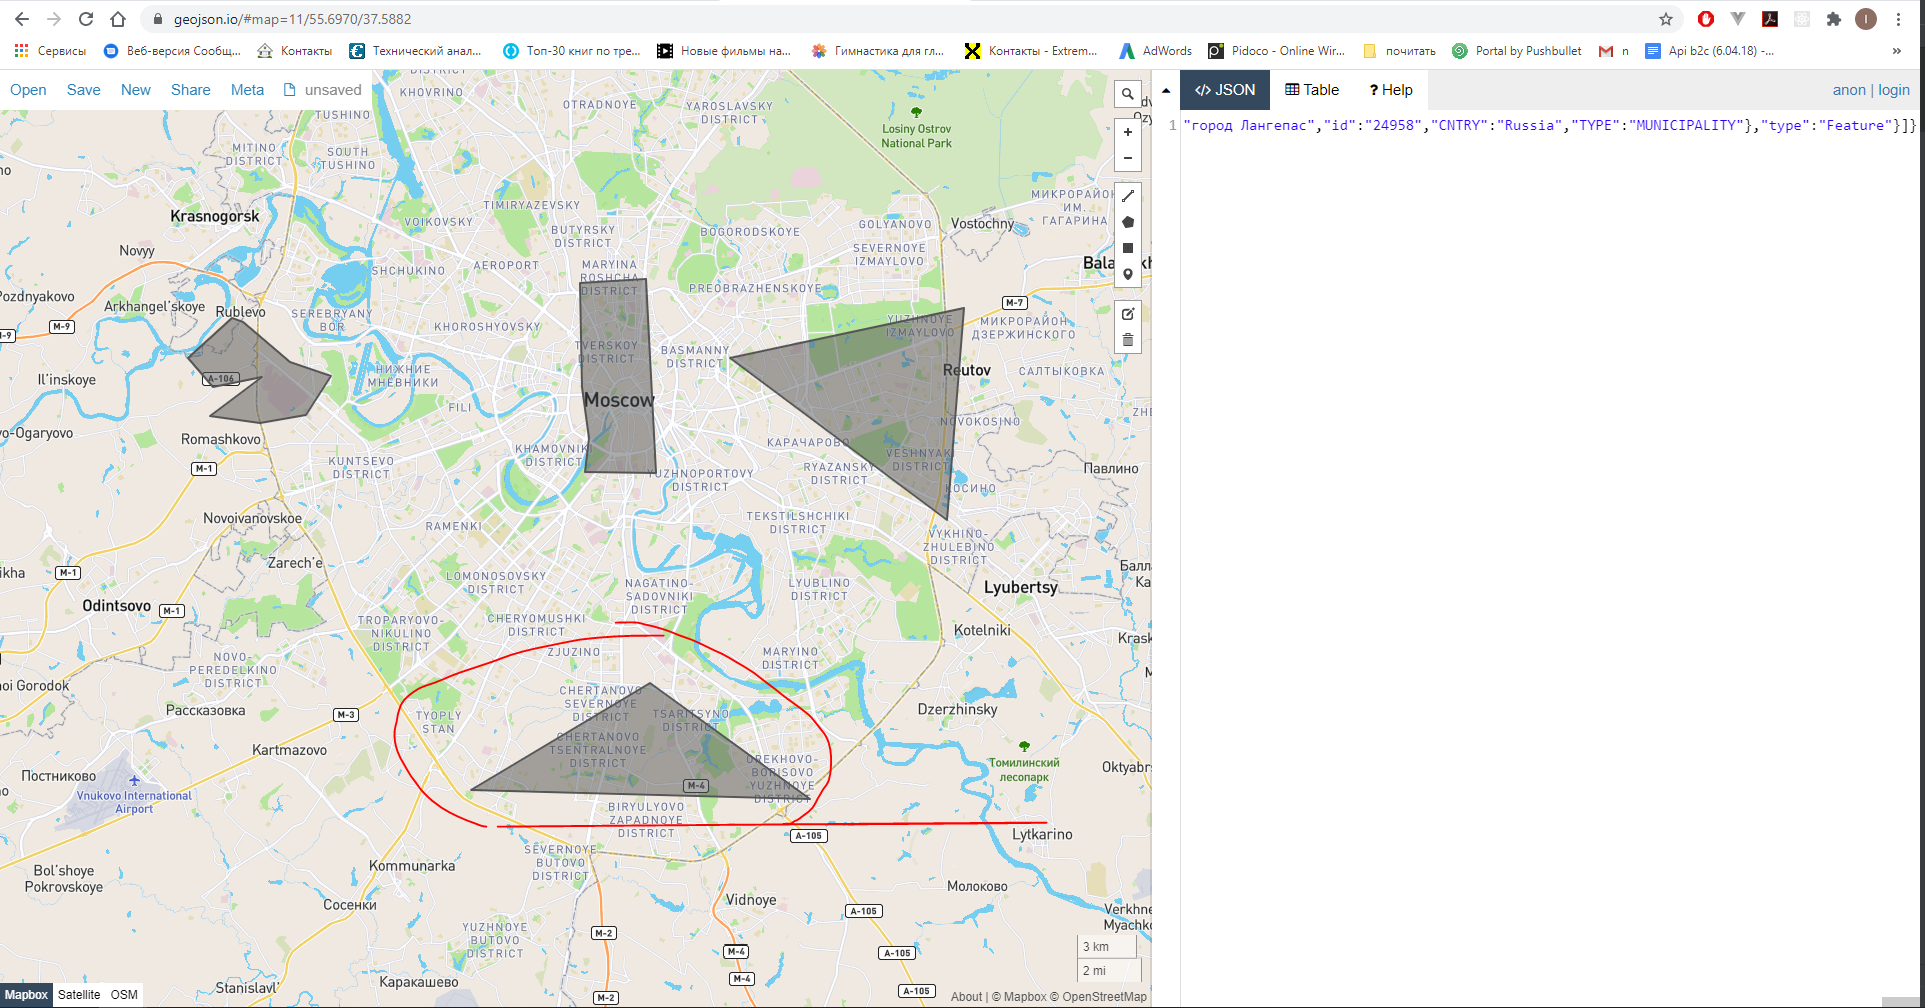Open the Сервисы apps bookmark
Viewport: 1925px width, 1008px height.
pos(51,51)
